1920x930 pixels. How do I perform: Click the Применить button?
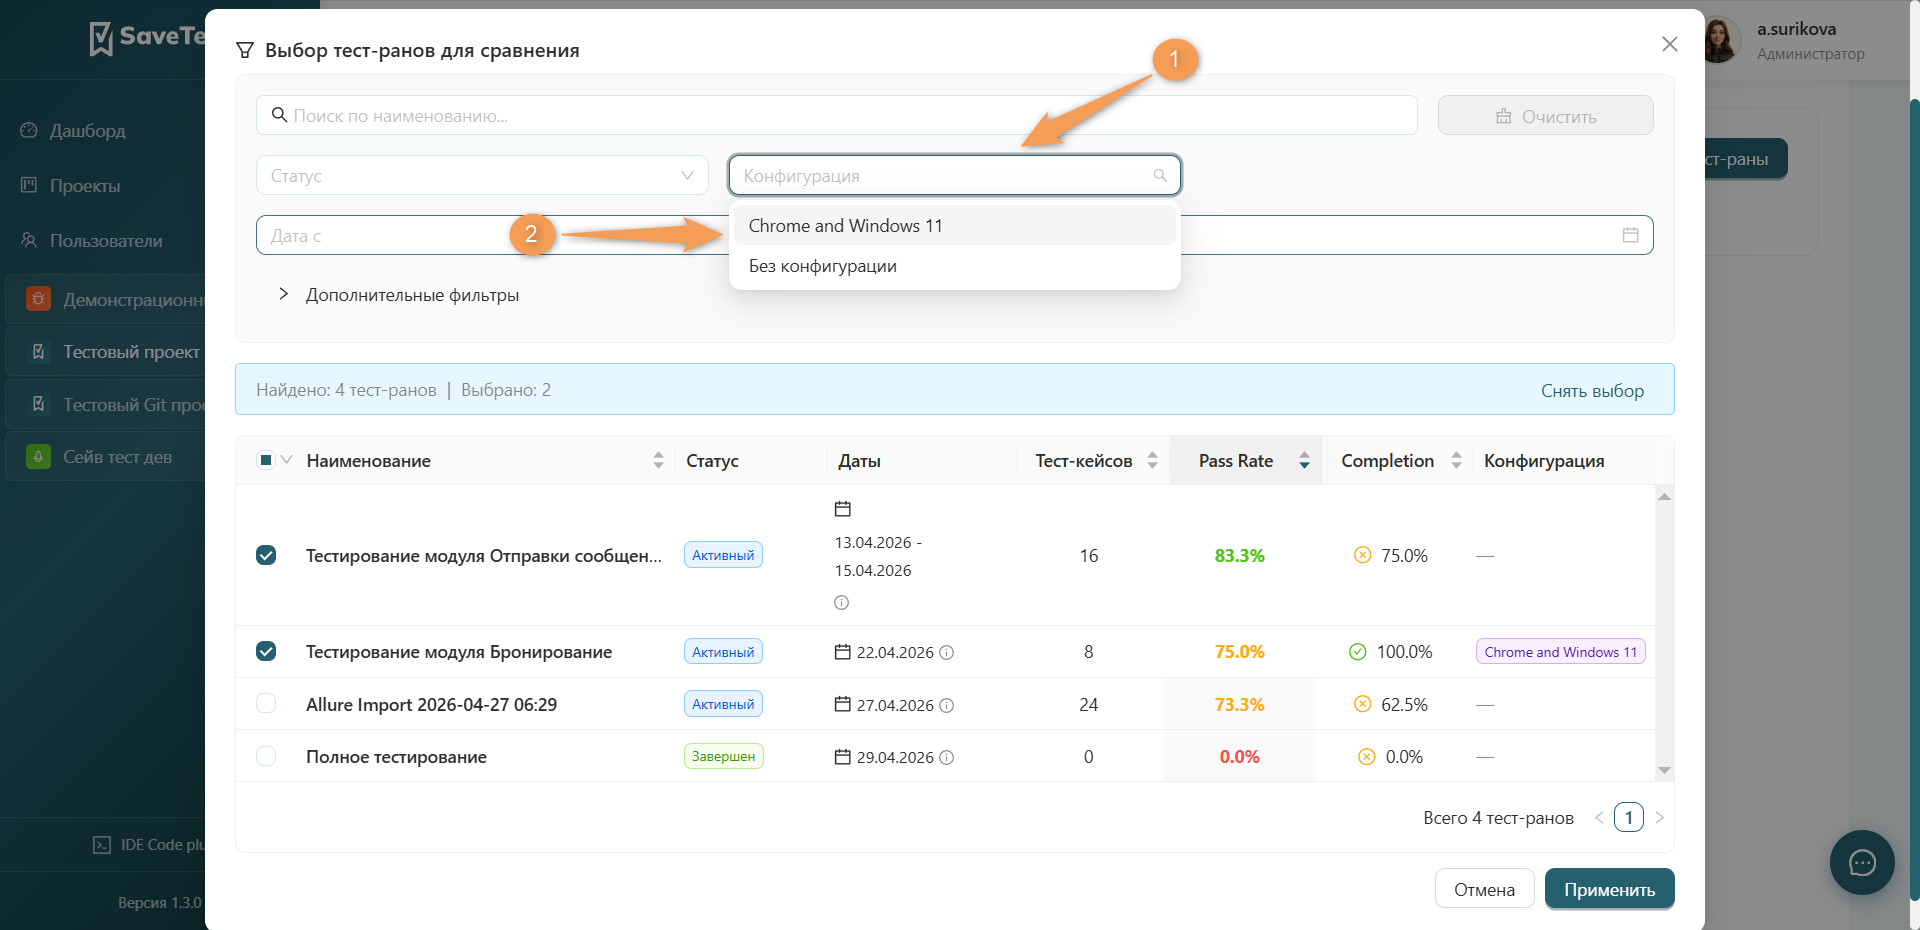1609,889
